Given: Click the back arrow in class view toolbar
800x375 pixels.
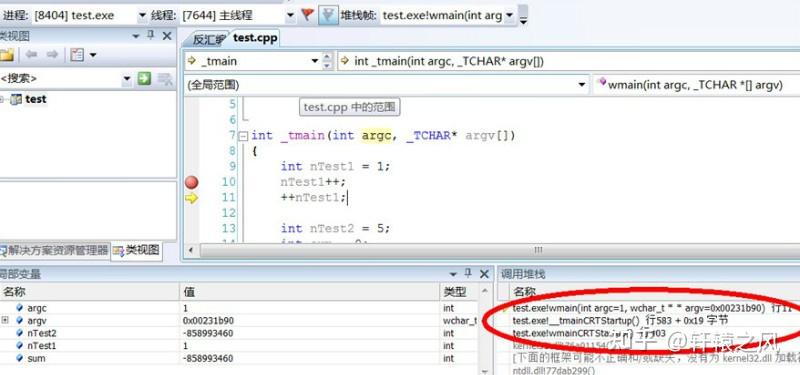Looking at the screenshot, I should [x=32, y=55].
